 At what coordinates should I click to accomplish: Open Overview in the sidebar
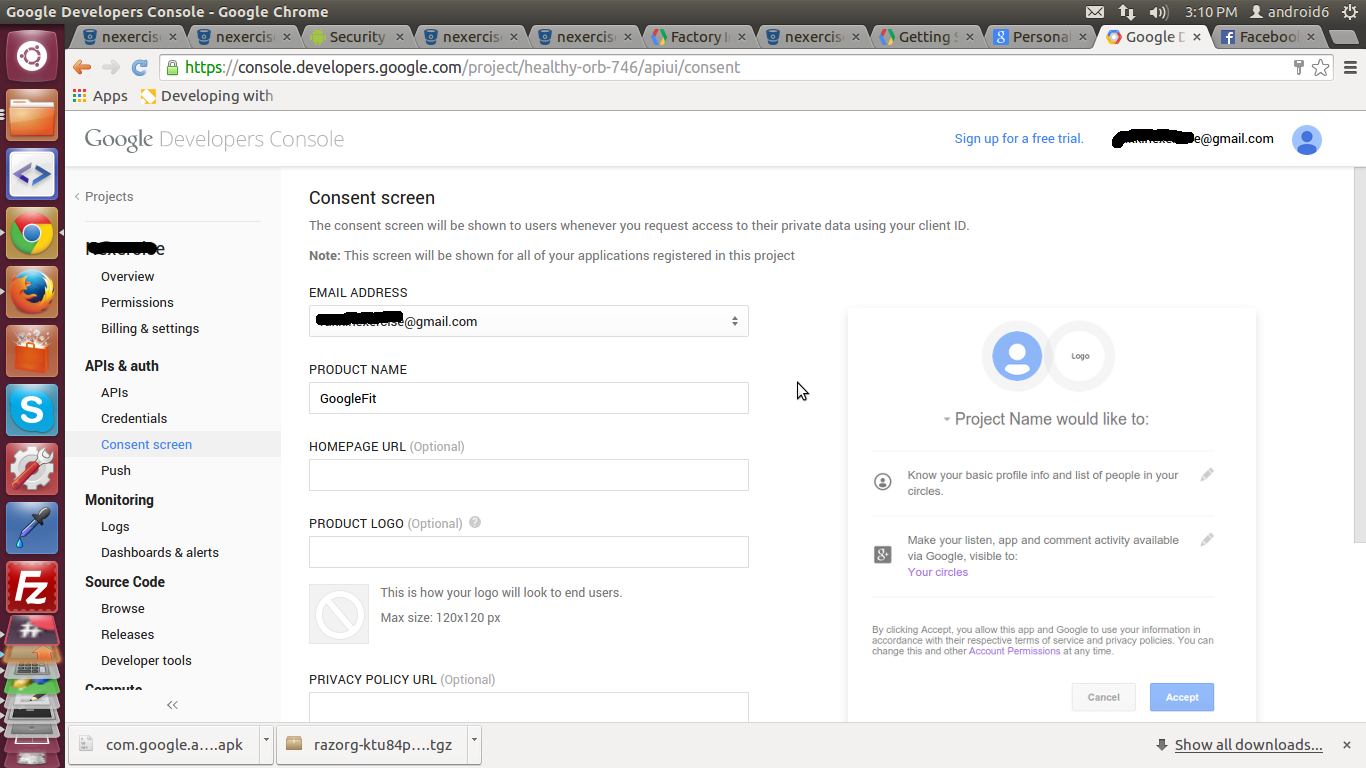tap(128, 276)
